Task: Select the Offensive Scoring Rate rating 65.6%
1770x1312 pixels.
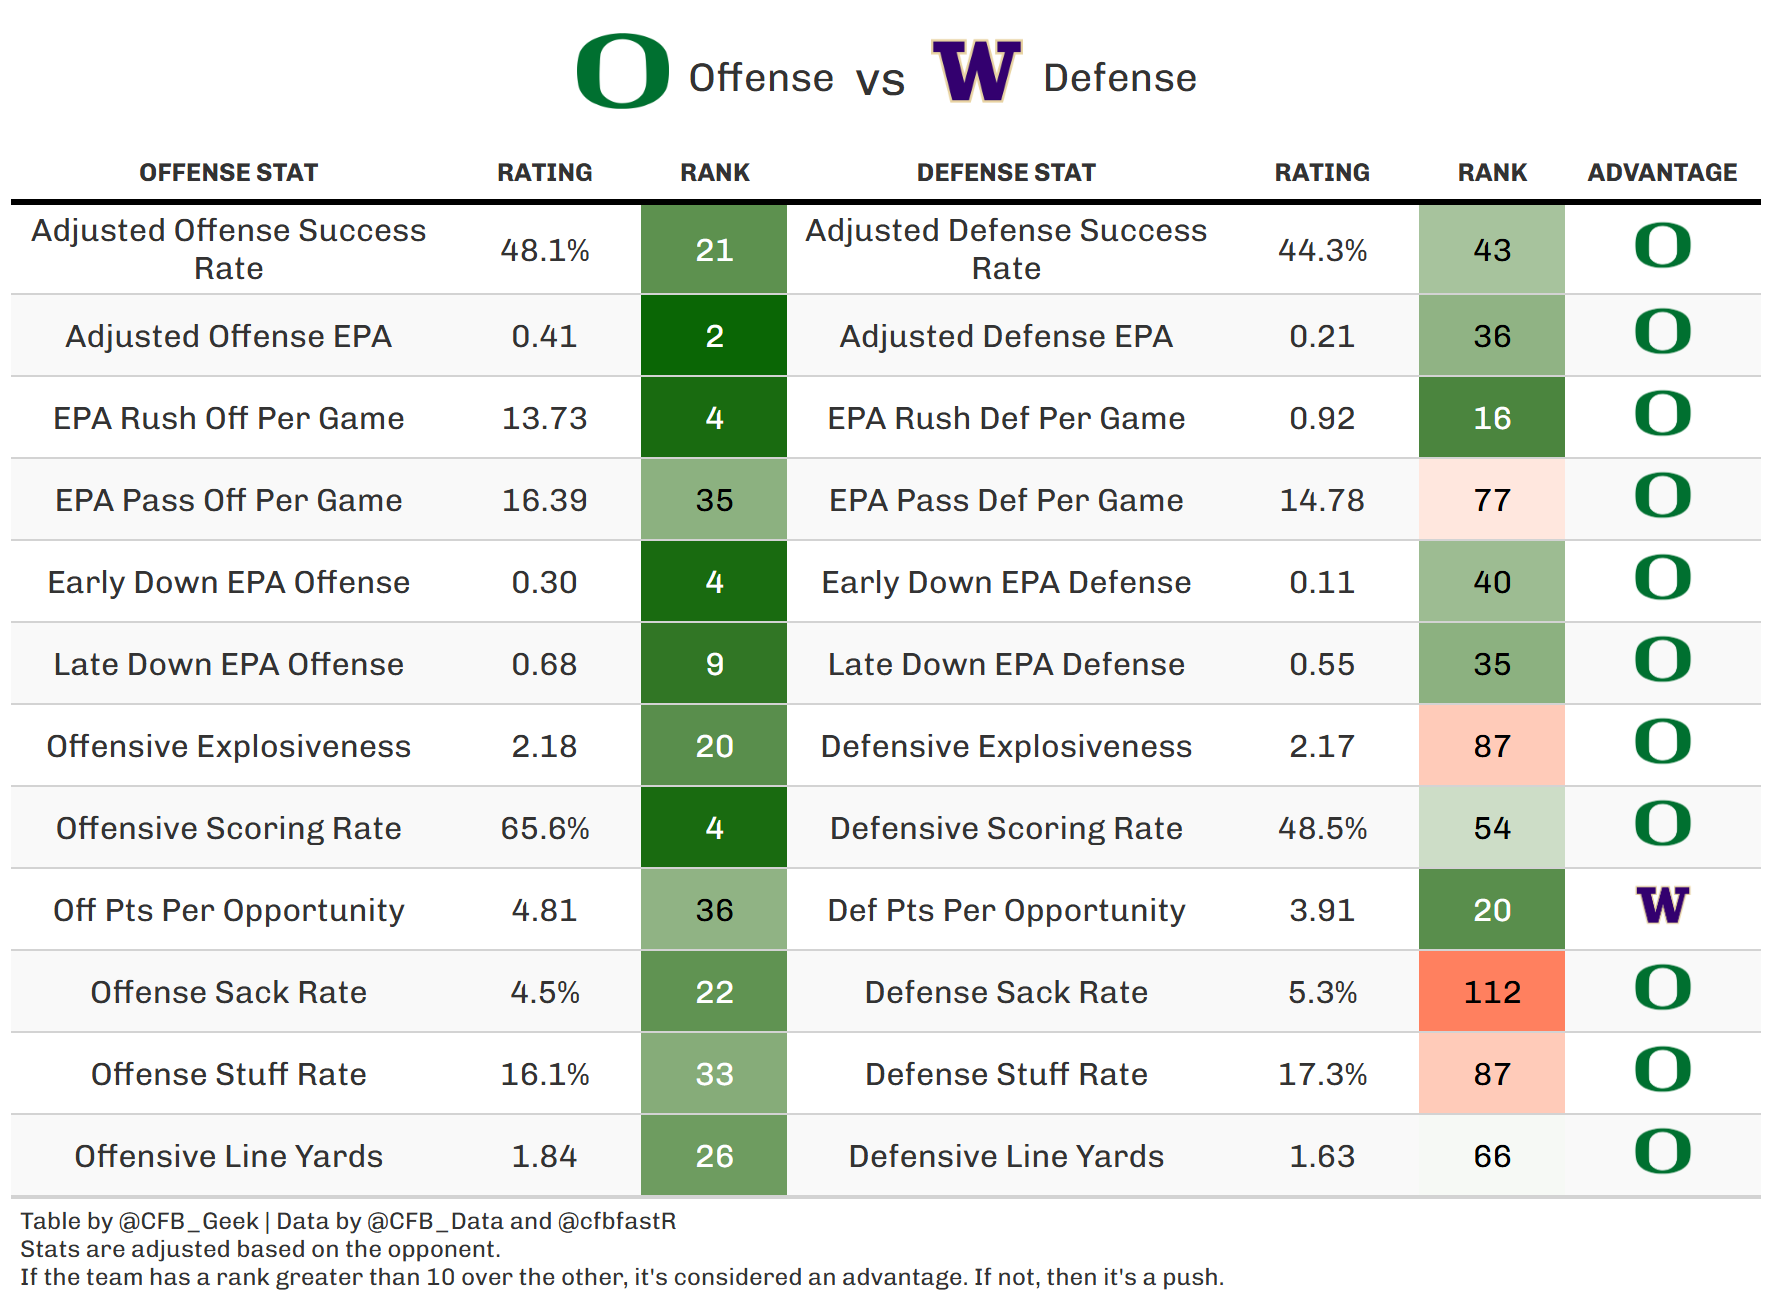Action: 544,828
